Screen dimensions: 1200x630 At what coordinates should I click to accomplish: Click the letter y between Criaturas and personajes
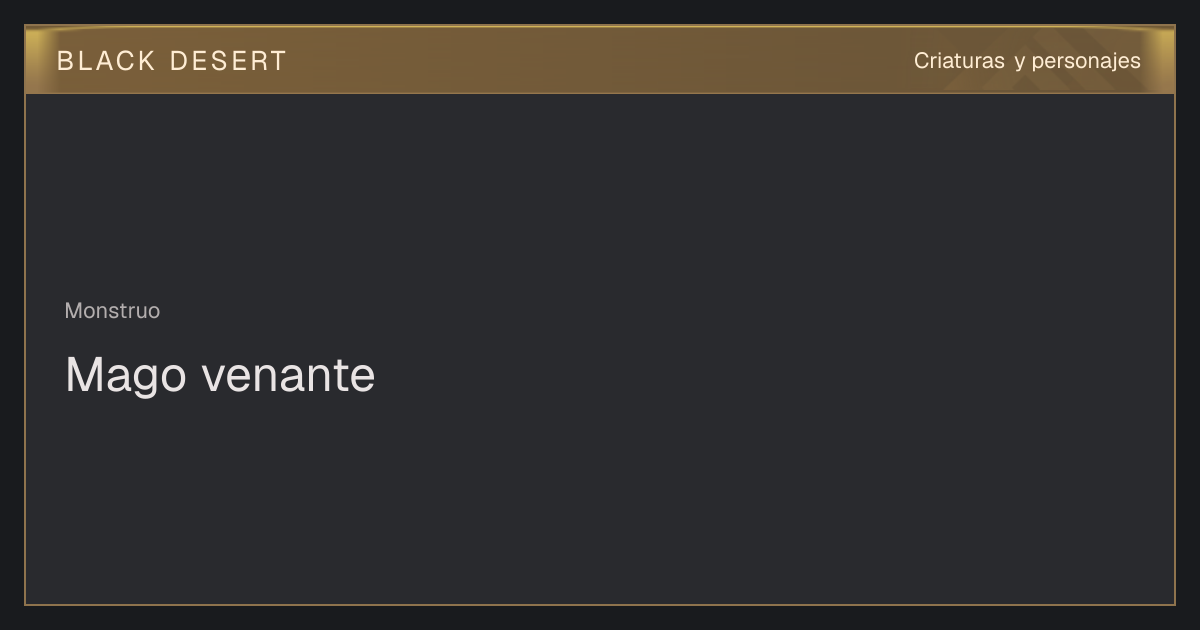1019,63
